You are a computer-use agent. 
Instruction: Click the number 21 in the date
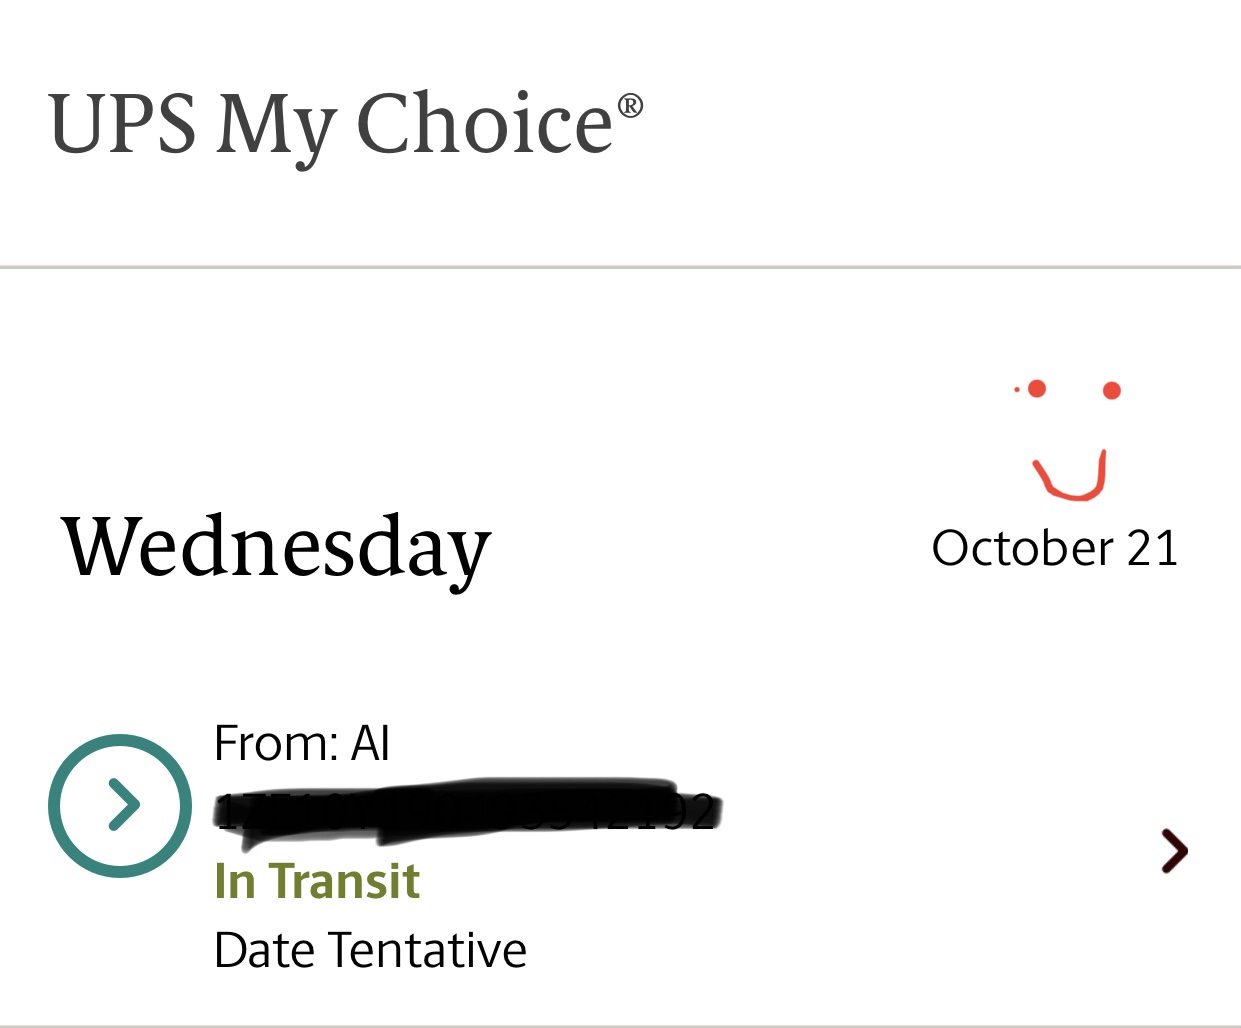(1153, 548)
